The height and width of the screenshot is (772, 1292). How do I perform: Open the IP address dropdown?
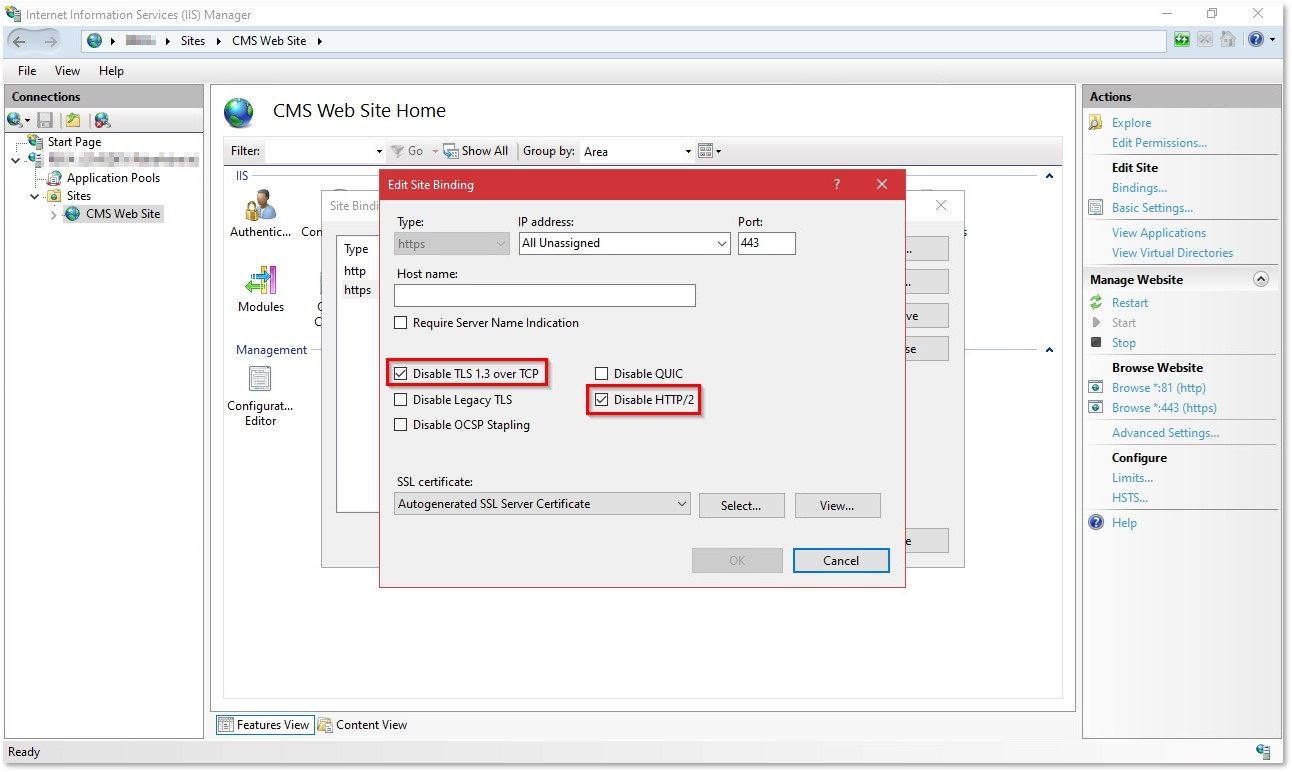pyautogui.click(x=722, y=243)
